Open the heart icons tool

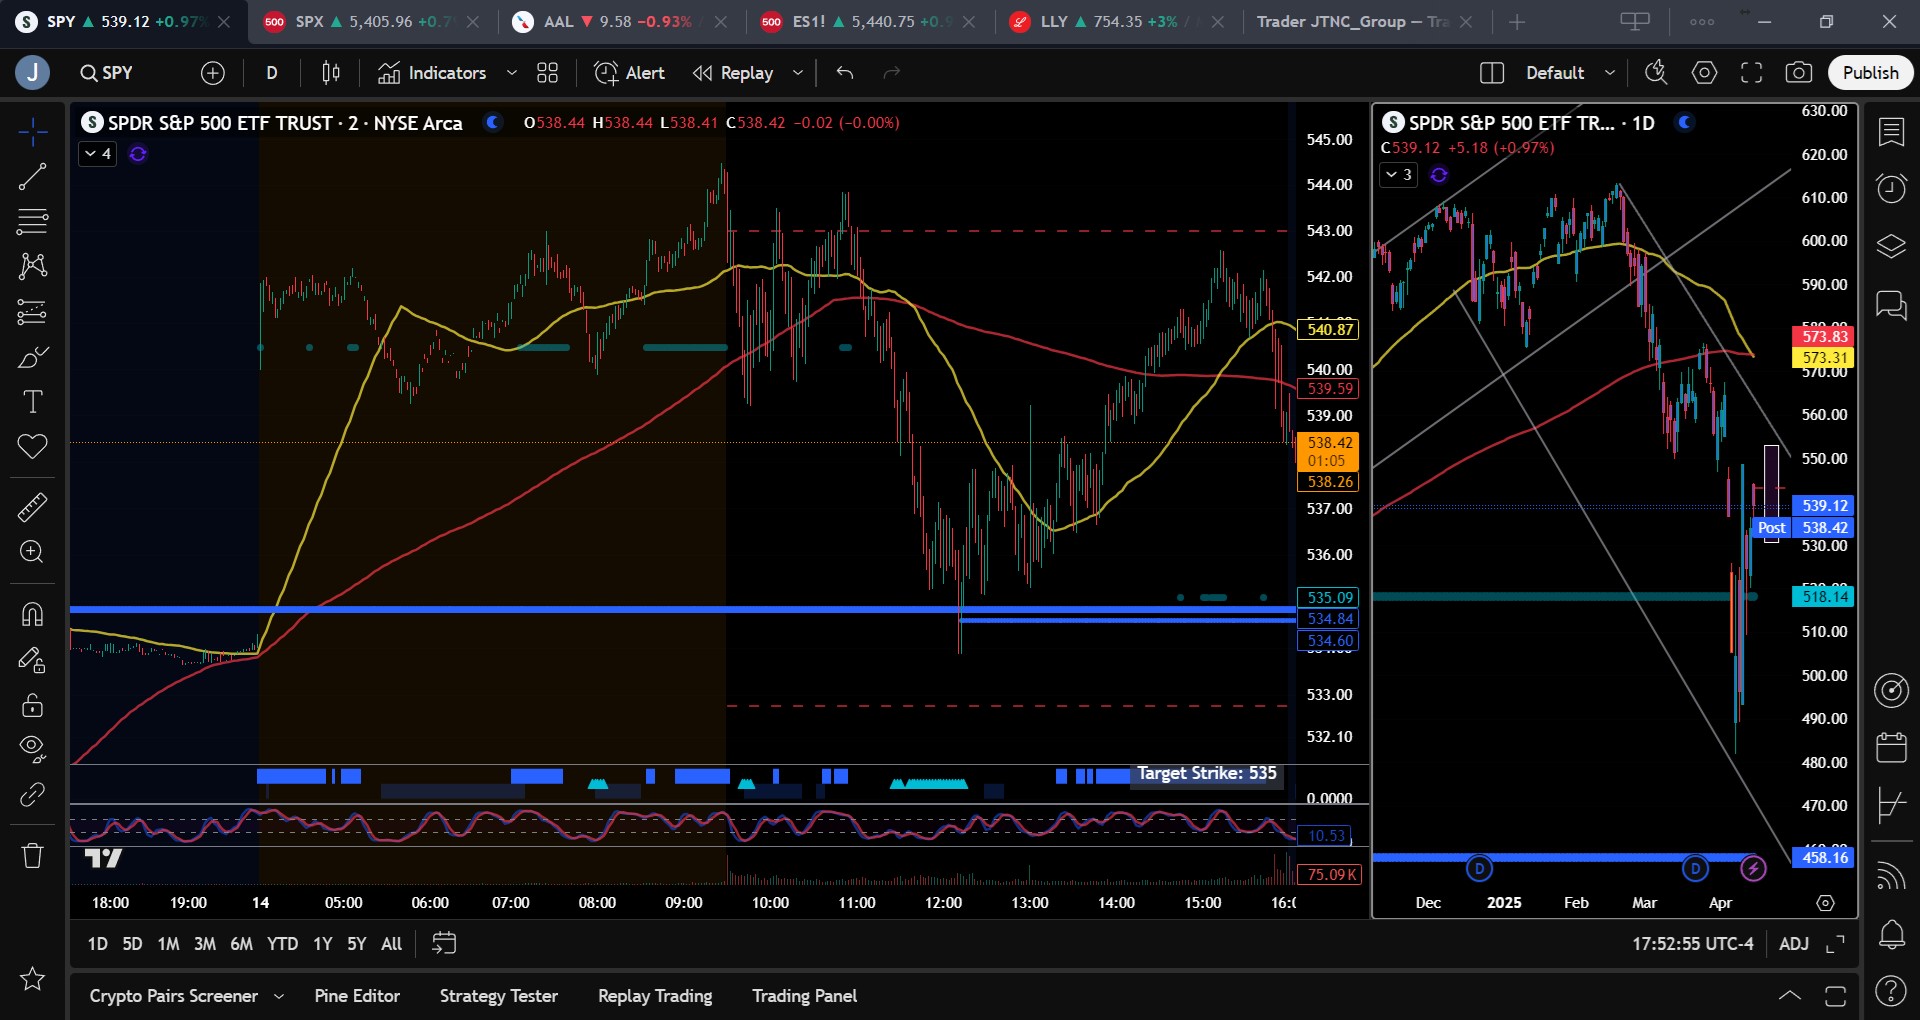32,447
